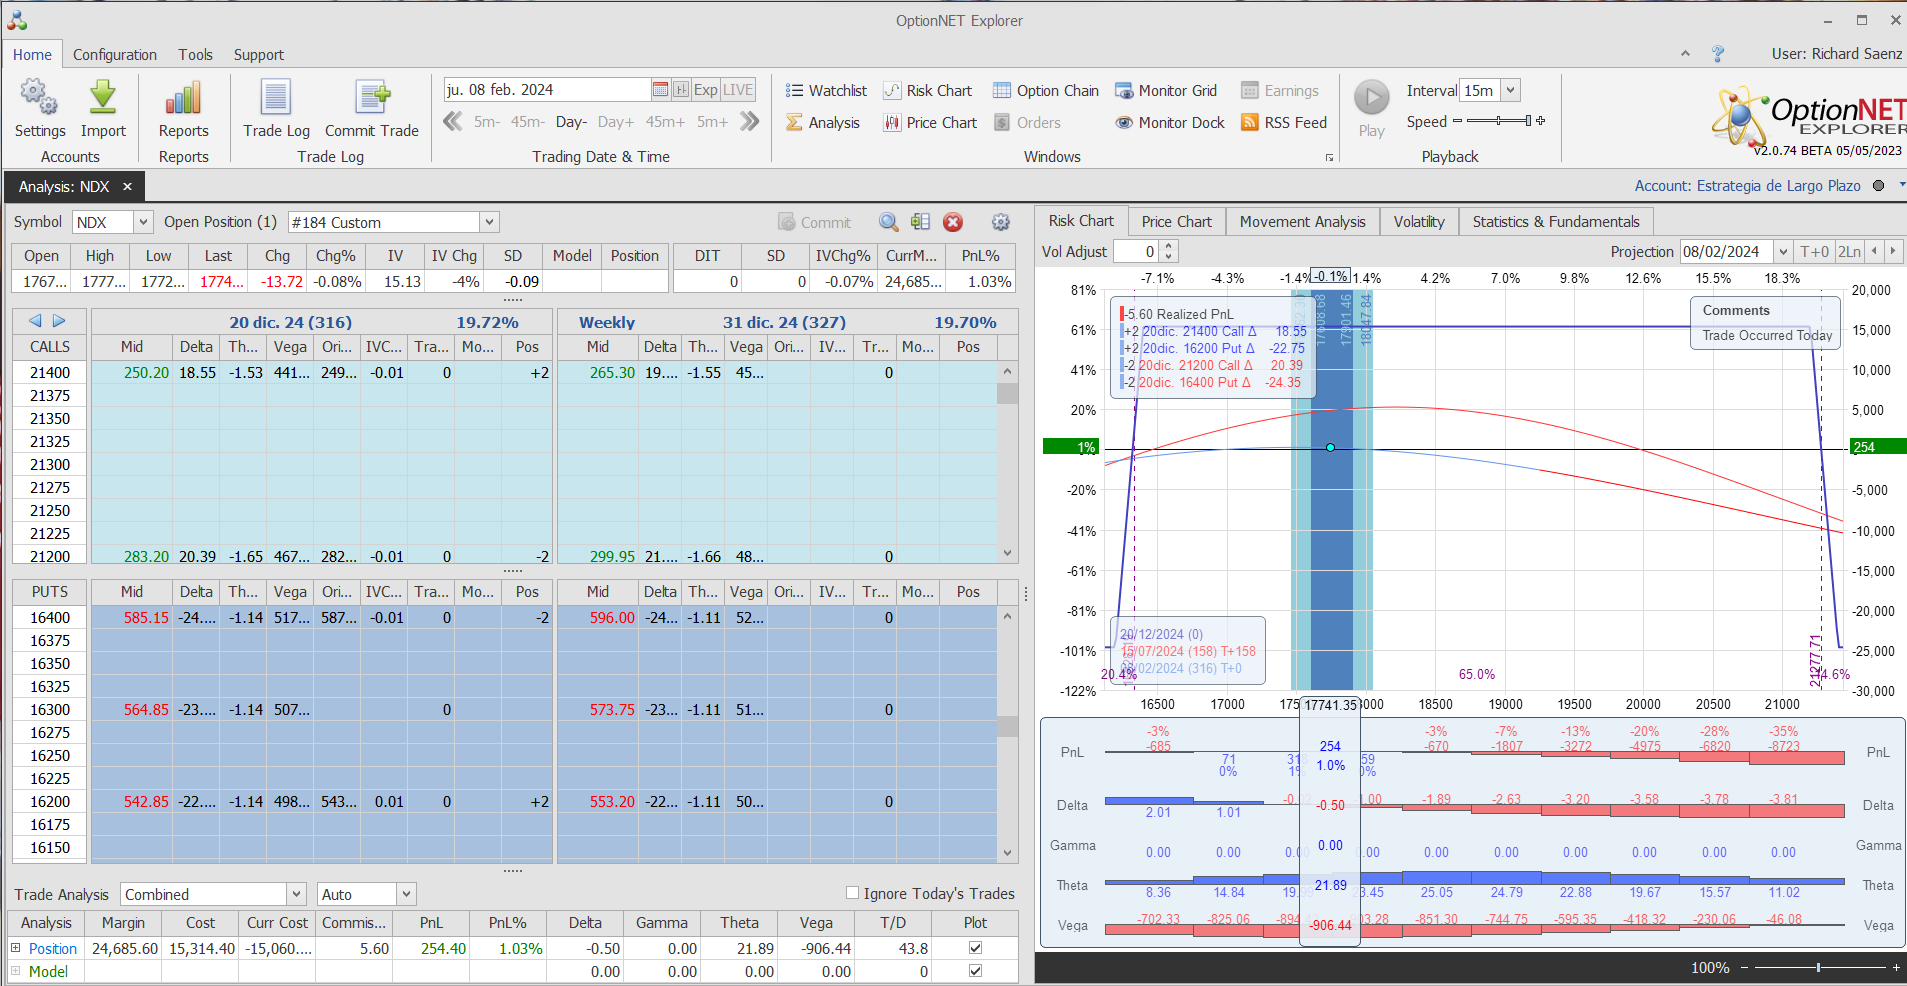Open the Monitor Dock window

1170,123
